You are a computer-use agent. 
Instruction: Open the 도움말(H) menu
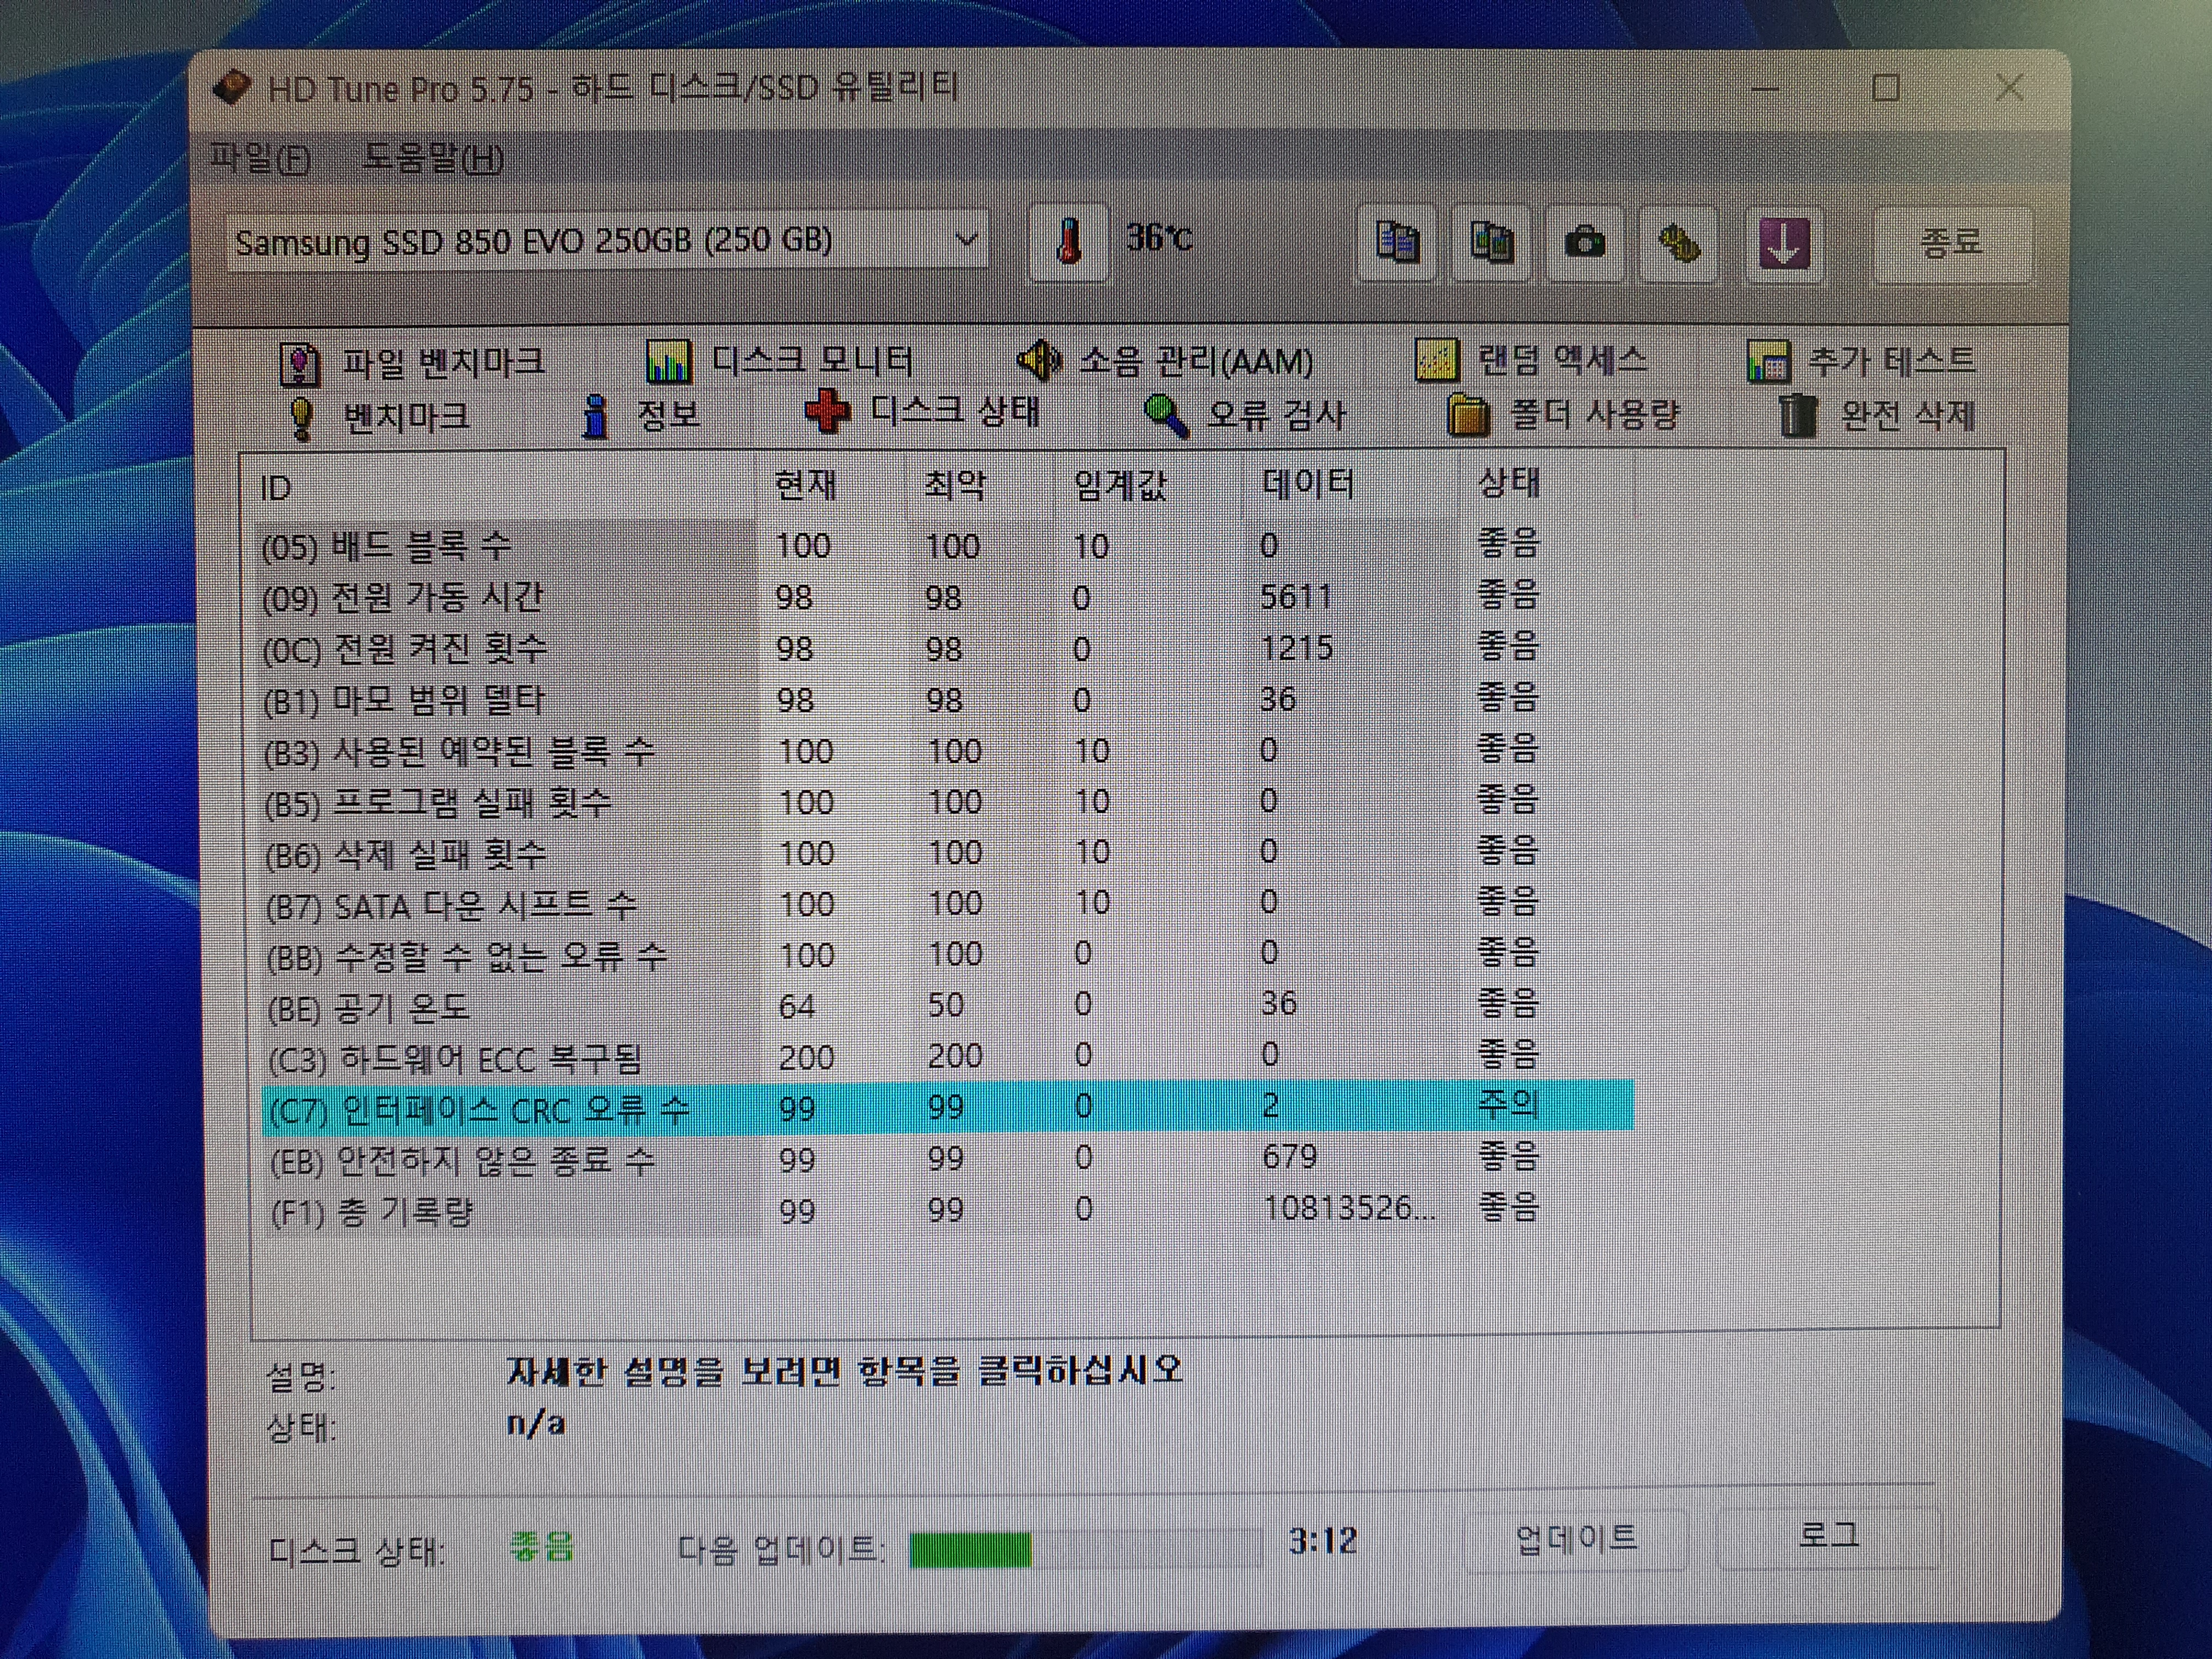click(433, 158)
